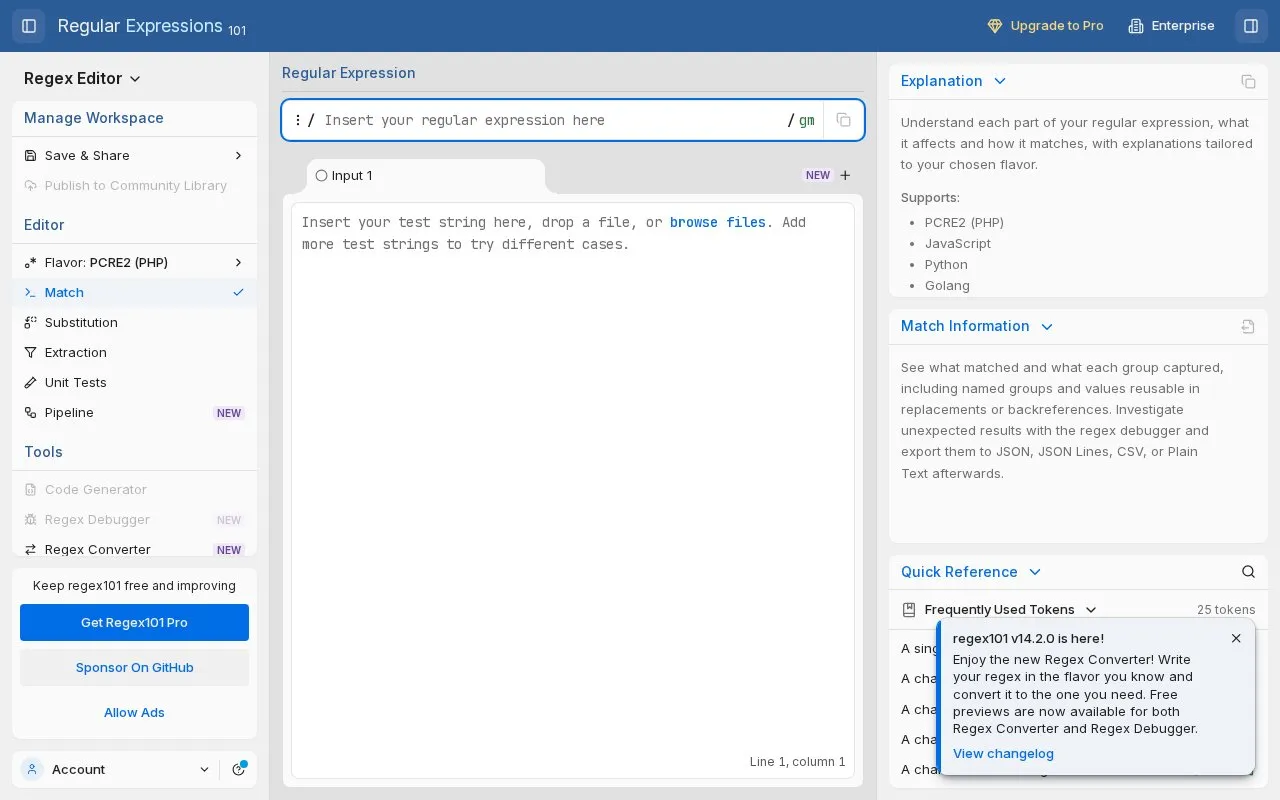Select the Match function
Screen dimensions: 1280x800
click(134, 292)
